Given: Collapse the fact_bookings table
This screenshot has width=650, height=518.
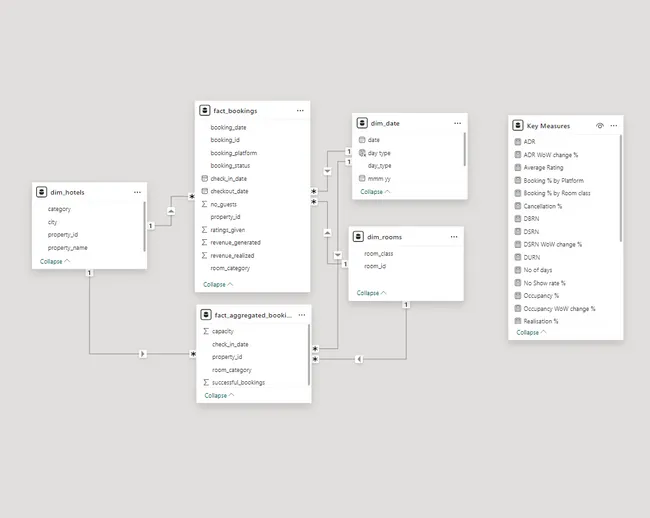Looking at the screenshot, I should coord(218,284).
